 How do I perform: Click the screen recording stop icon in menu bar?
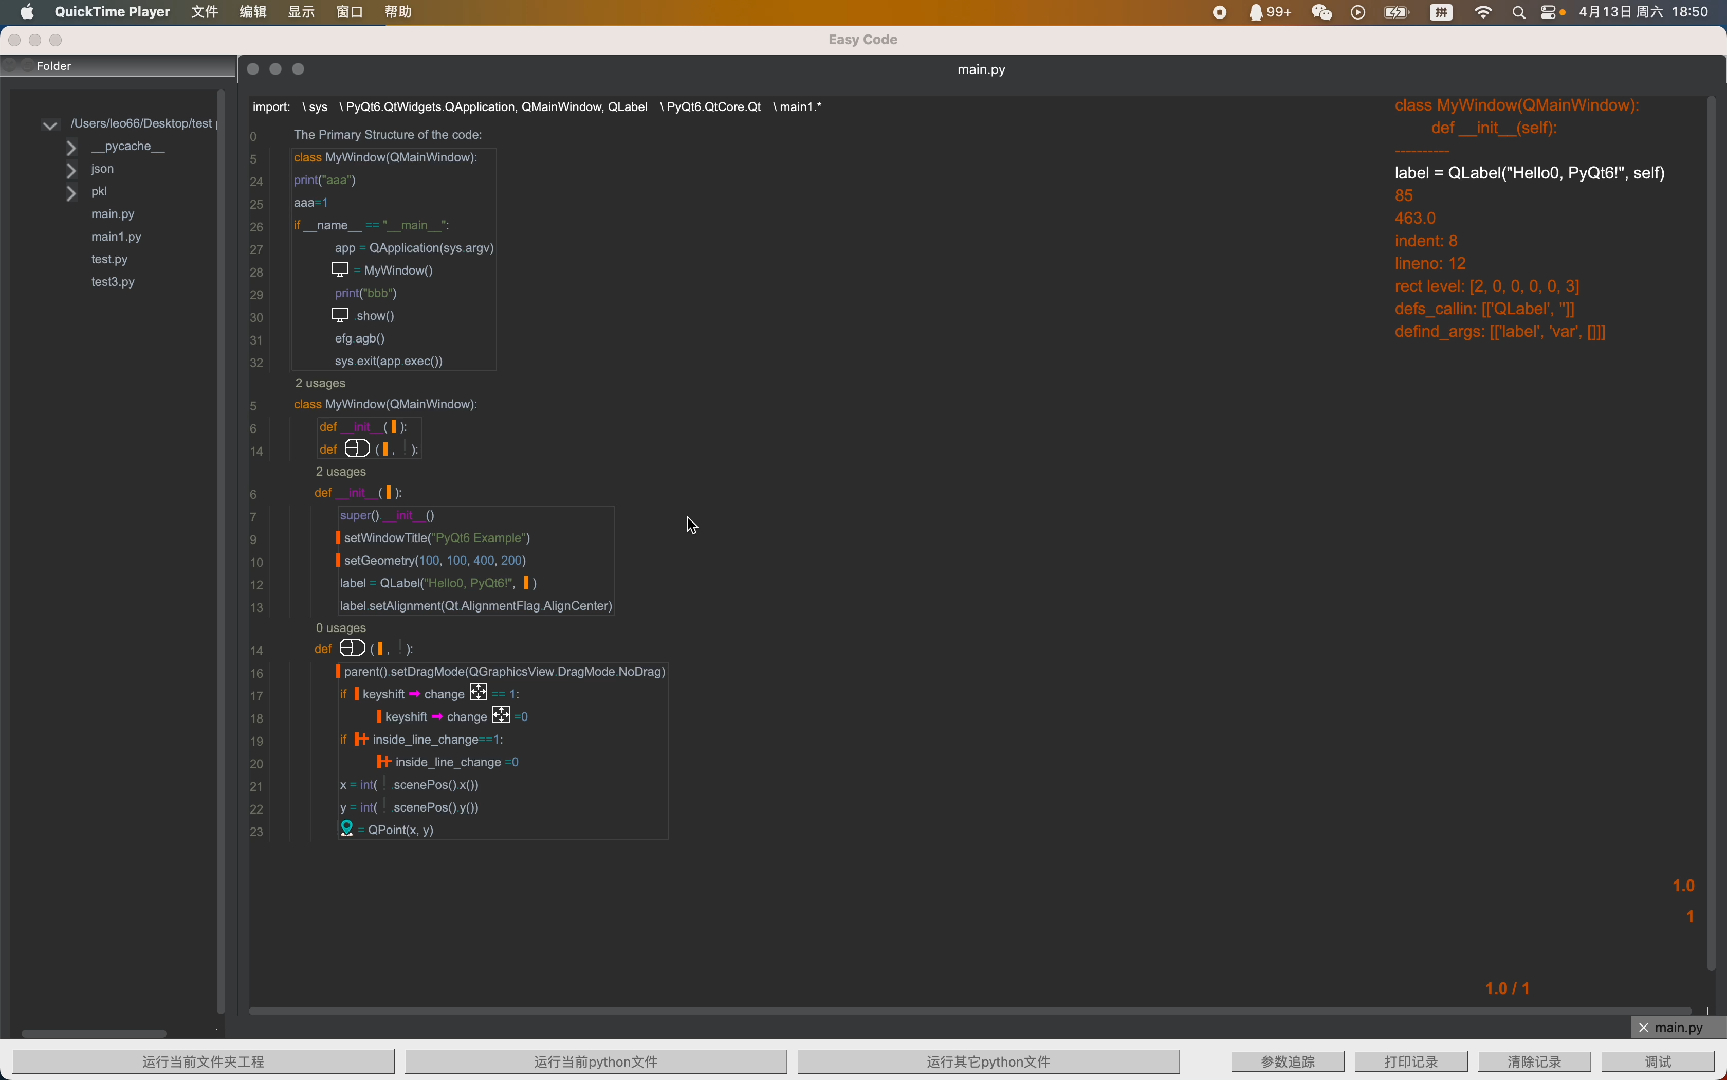(x=1219, y=12)
